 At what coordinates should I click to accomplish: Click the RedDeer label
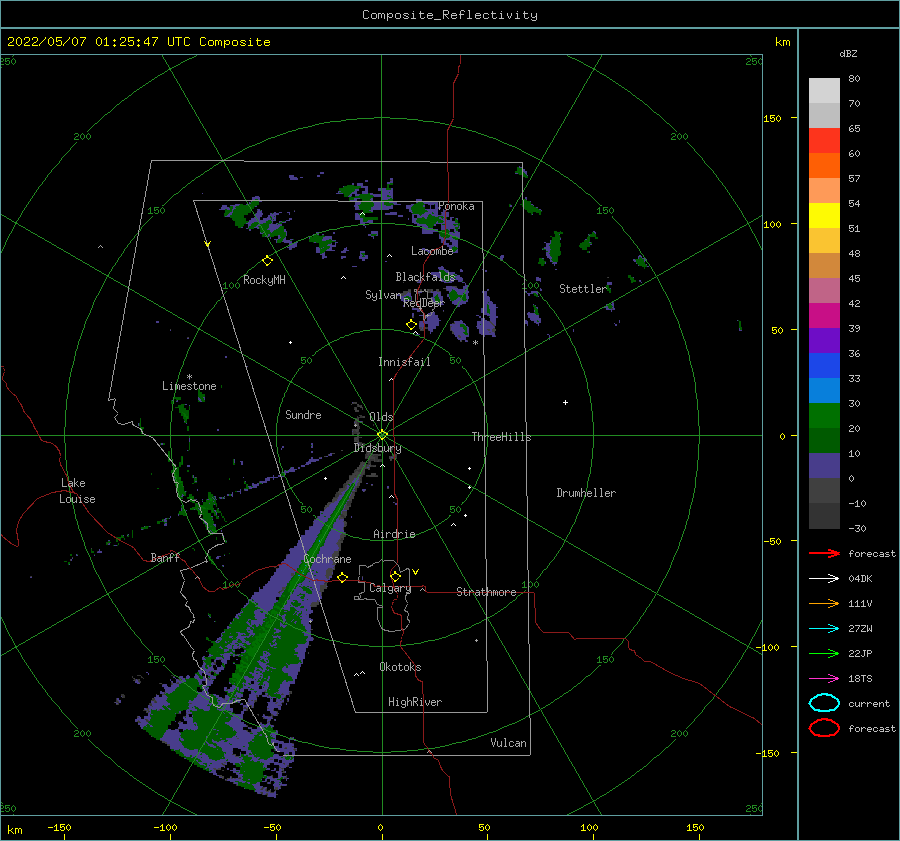(424, 303)
